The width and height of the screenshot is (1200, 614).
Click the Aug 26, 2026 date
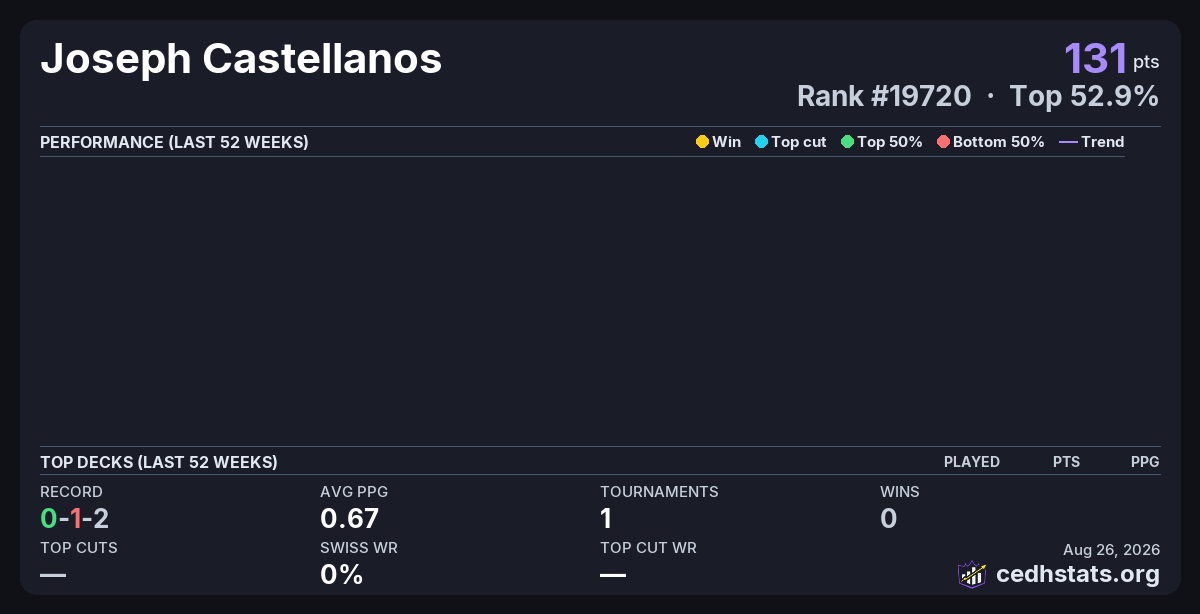[x=1112, y=550]
